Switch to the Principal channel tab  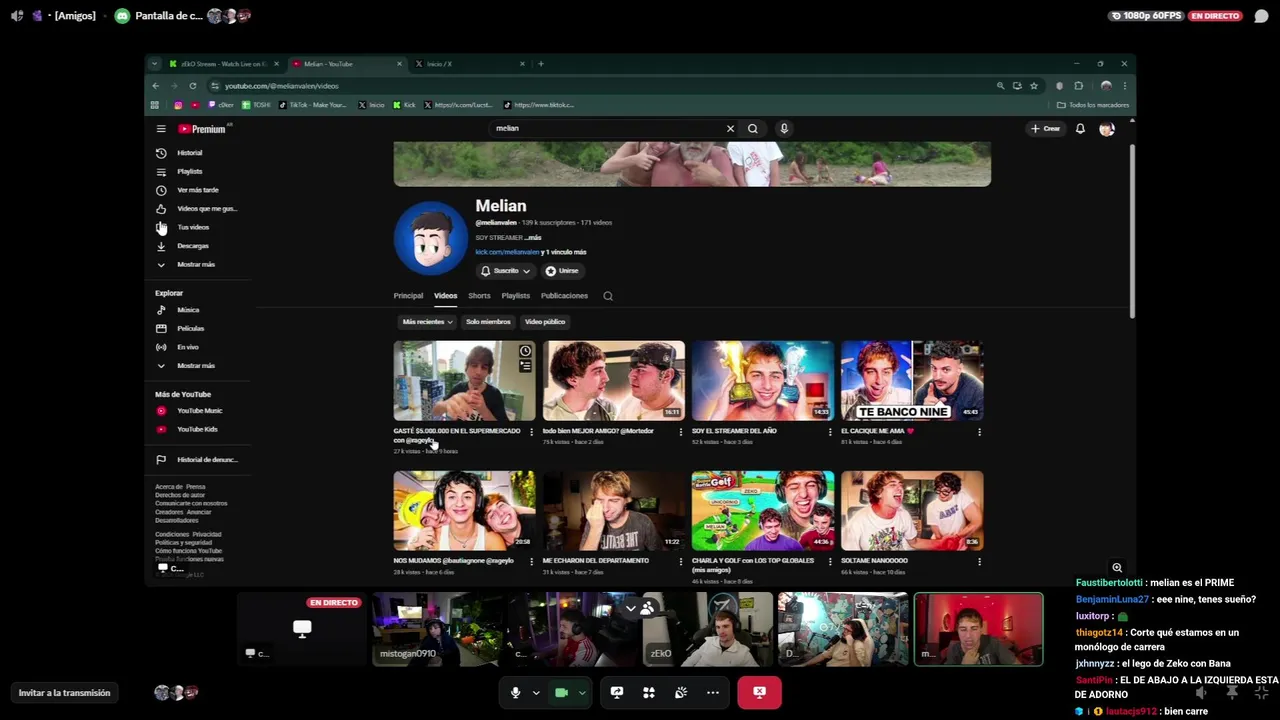click(408, 296)
